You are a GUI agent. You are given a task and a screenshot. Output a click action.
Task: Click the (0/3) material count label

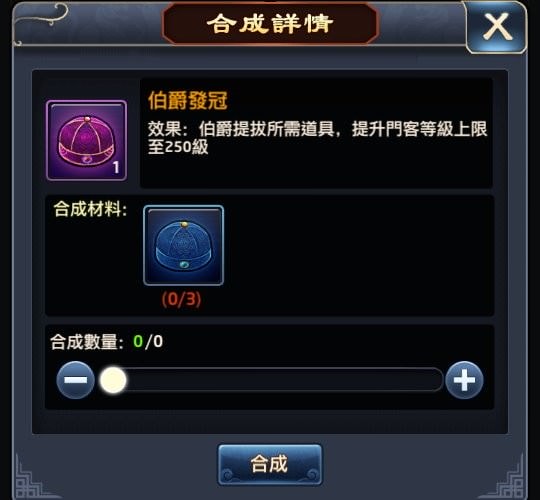pos(181,299)
